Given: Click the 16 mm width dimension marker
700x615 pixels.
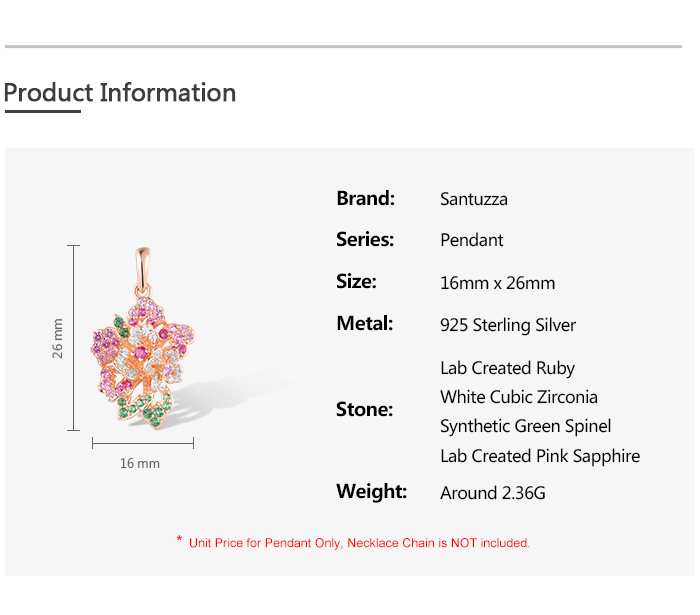Looking at the screenshot, I should click(140, 463).
